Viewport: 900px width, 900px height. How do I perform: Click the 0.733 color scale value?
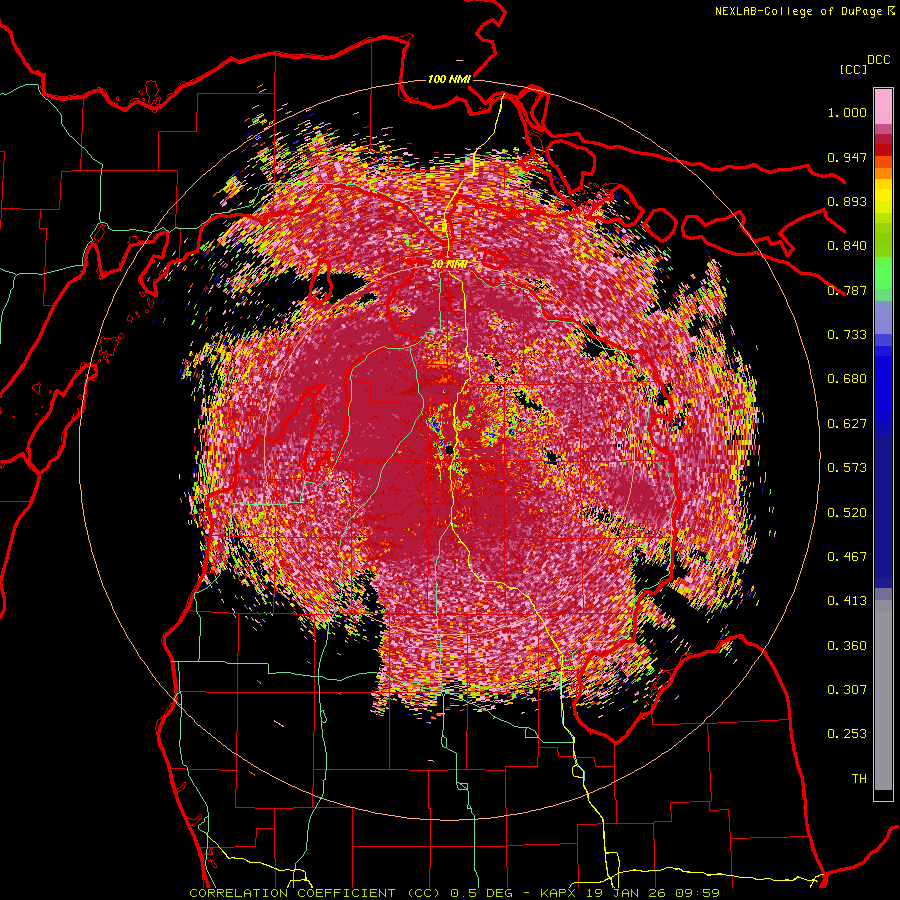(x=847, y=335)
